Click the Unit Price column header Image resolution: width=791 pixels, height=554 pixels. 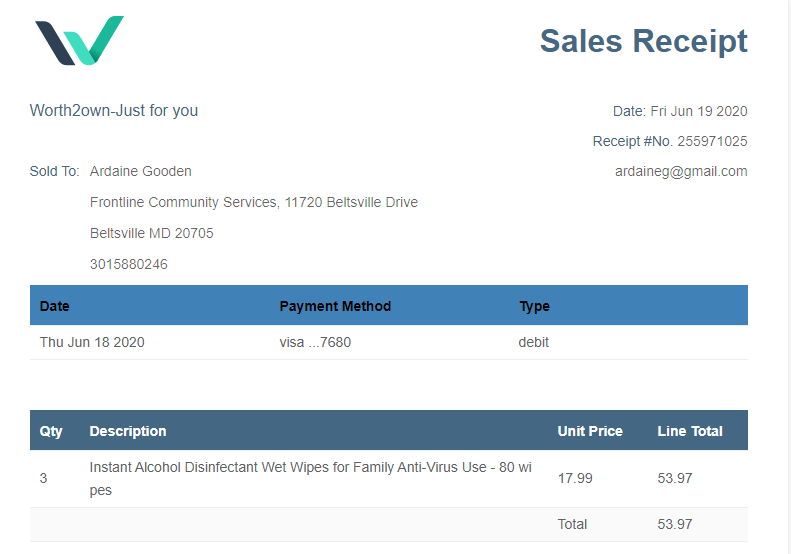point(590,431)
